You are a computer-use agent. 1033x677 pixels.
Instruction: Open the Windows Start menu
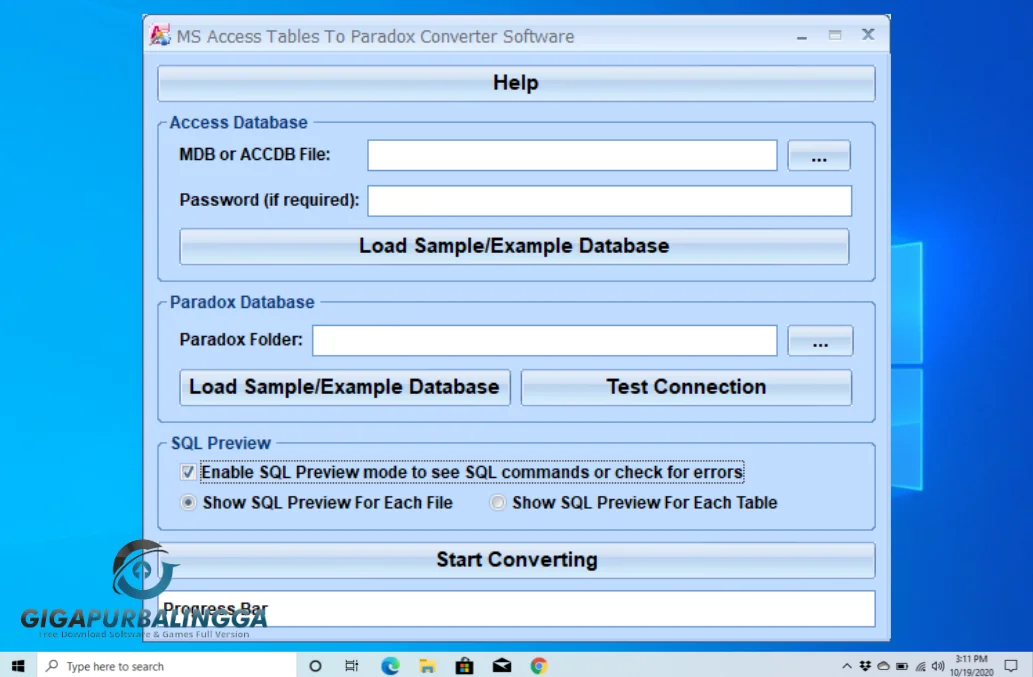coord(18,666)
